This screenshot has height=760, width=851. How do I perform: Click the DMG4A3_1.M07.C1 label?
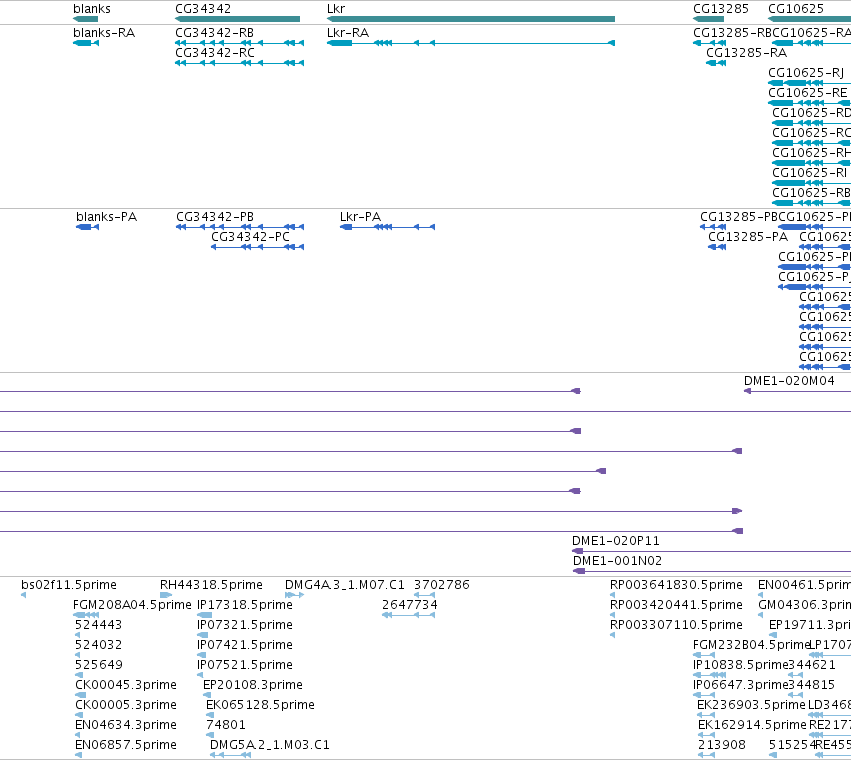[345, 585]
